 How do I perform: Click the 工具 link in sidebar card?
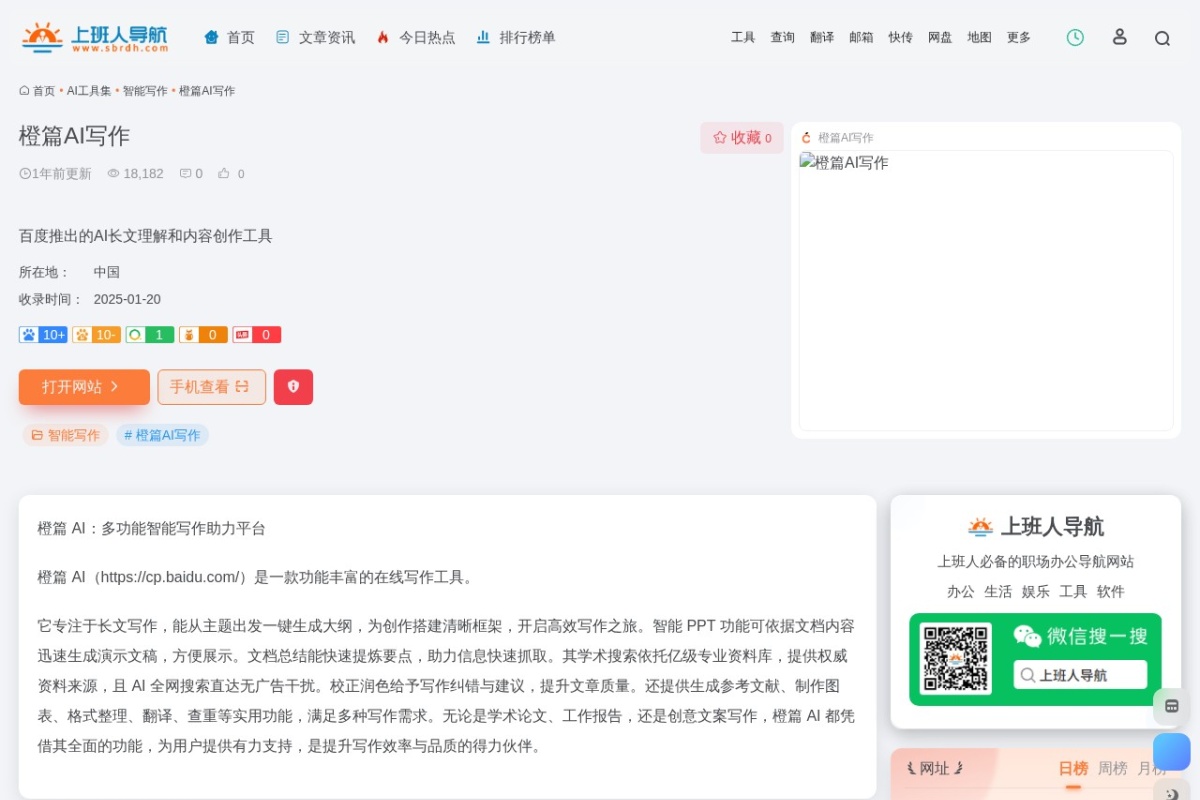(x=1073, y=591)
